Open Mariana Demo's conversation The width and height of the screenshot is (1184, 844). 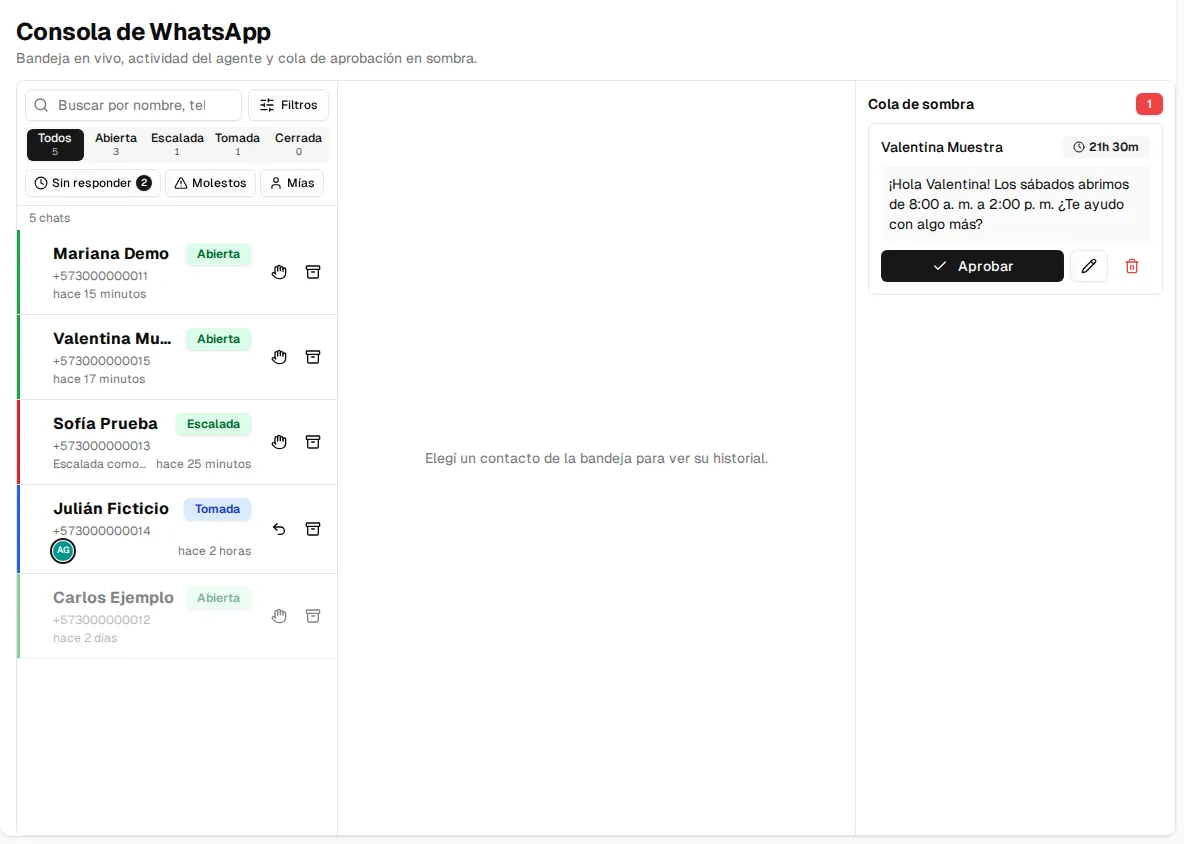pyautogui.click(x=177, y=273)
